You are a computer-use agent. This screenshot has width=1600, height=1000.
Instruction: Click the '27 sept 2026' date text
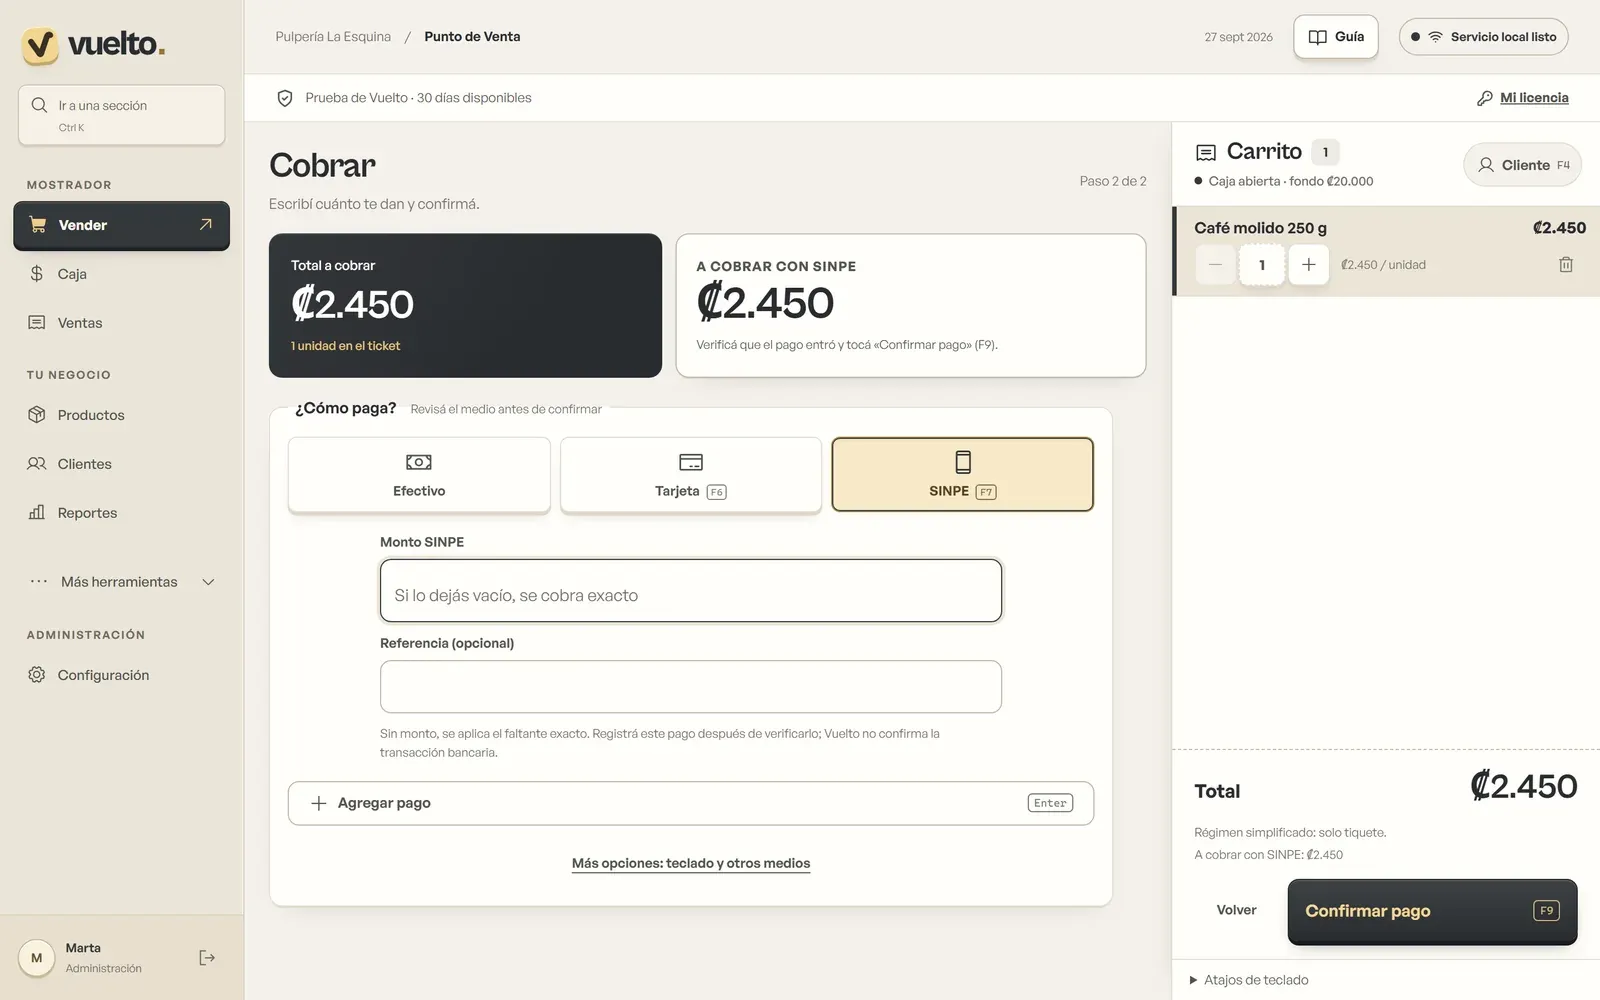point(1238,37)
